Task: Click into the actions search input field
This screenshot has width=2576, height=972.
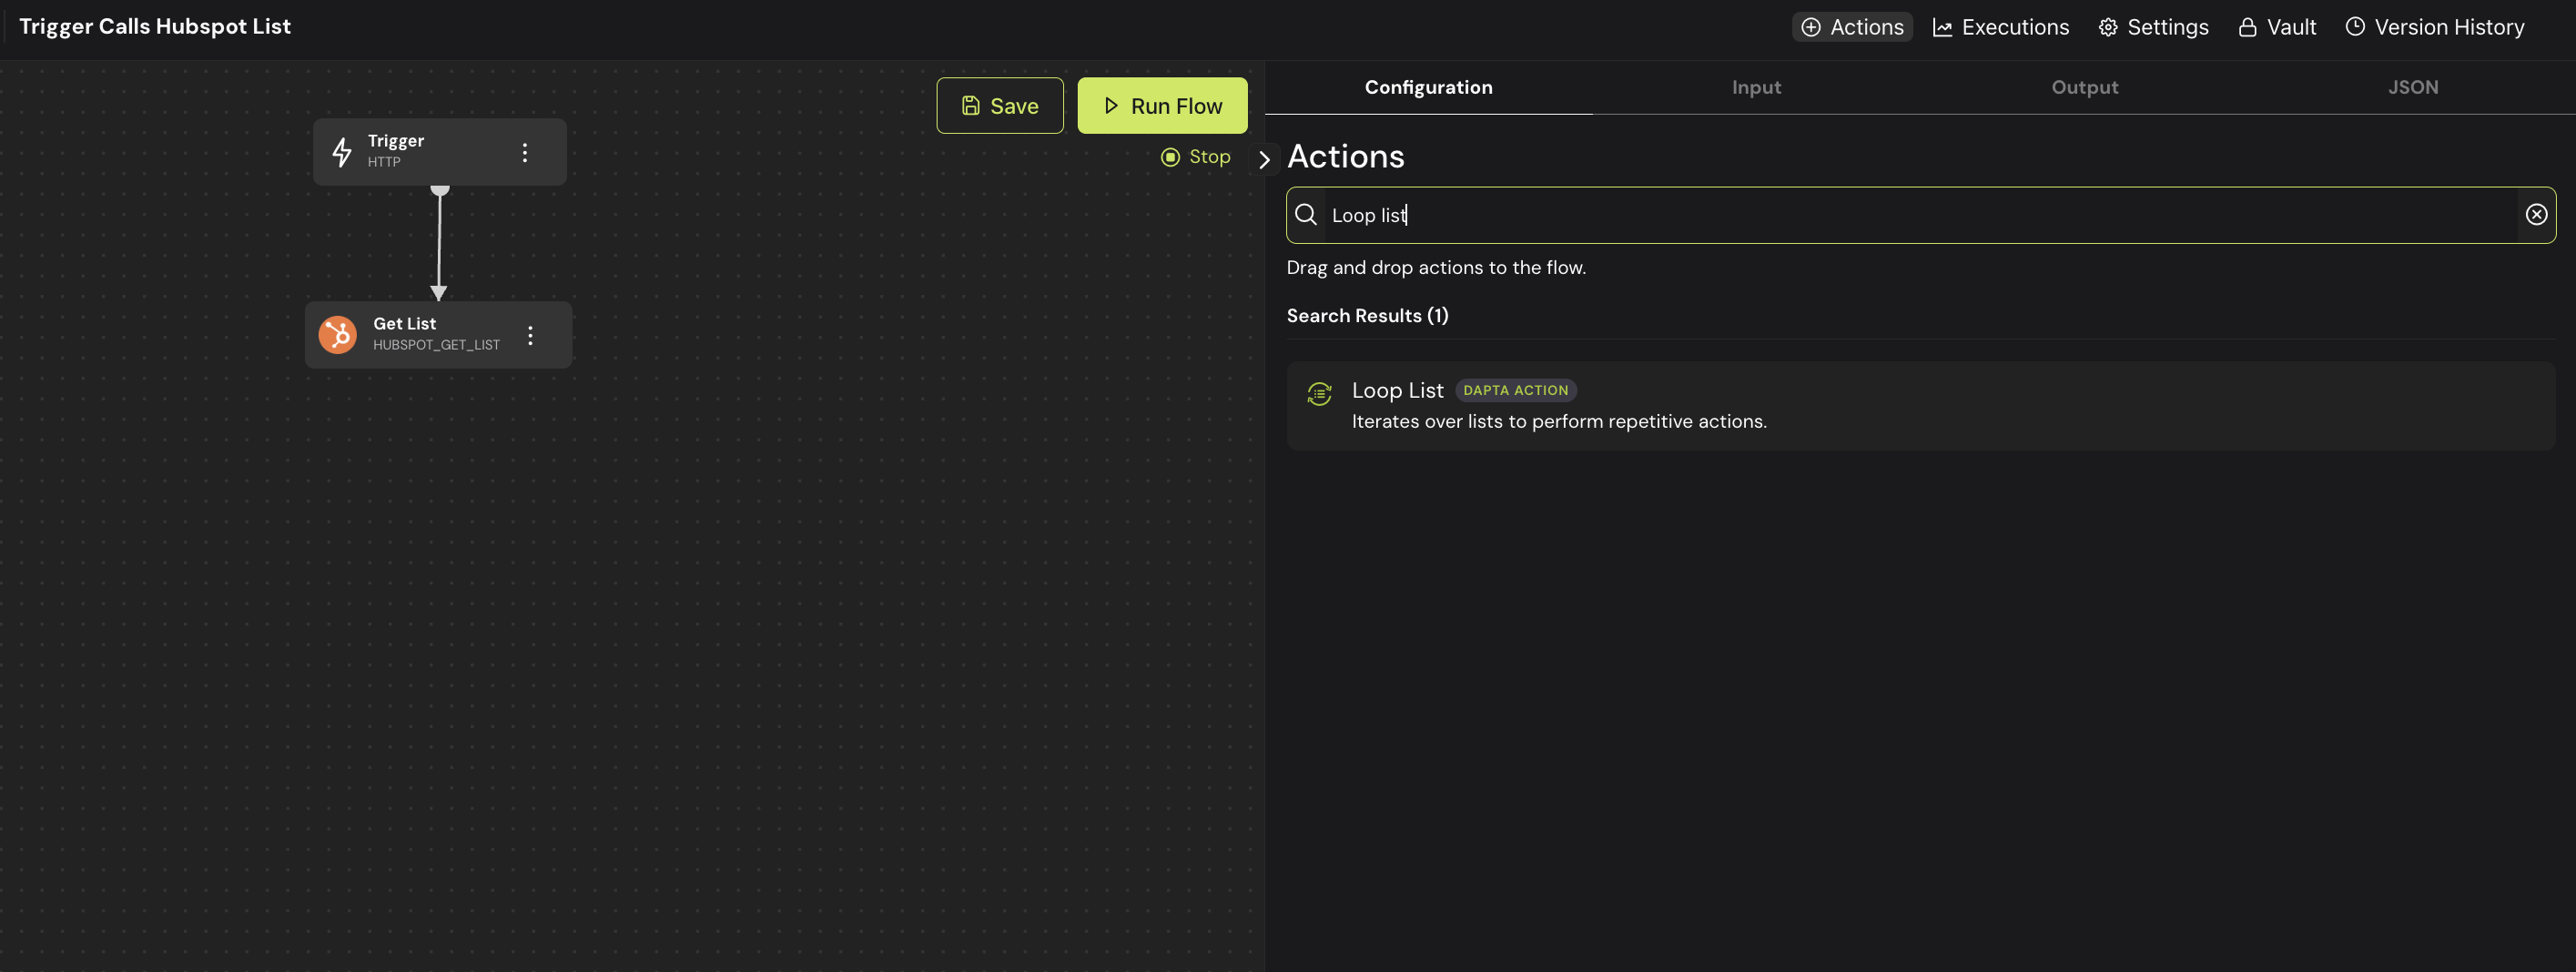Action: (x=1900, y=215)
